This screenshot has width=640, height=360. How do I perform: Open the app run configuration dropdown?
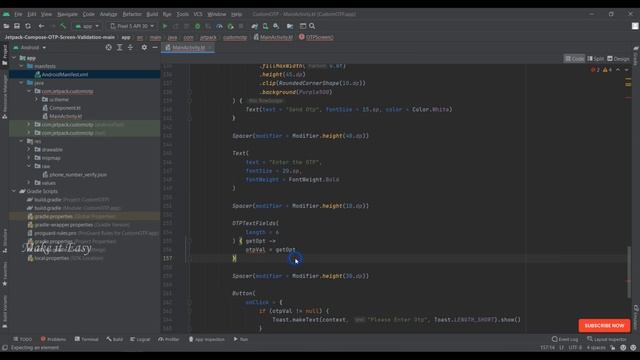pos(87,26)
